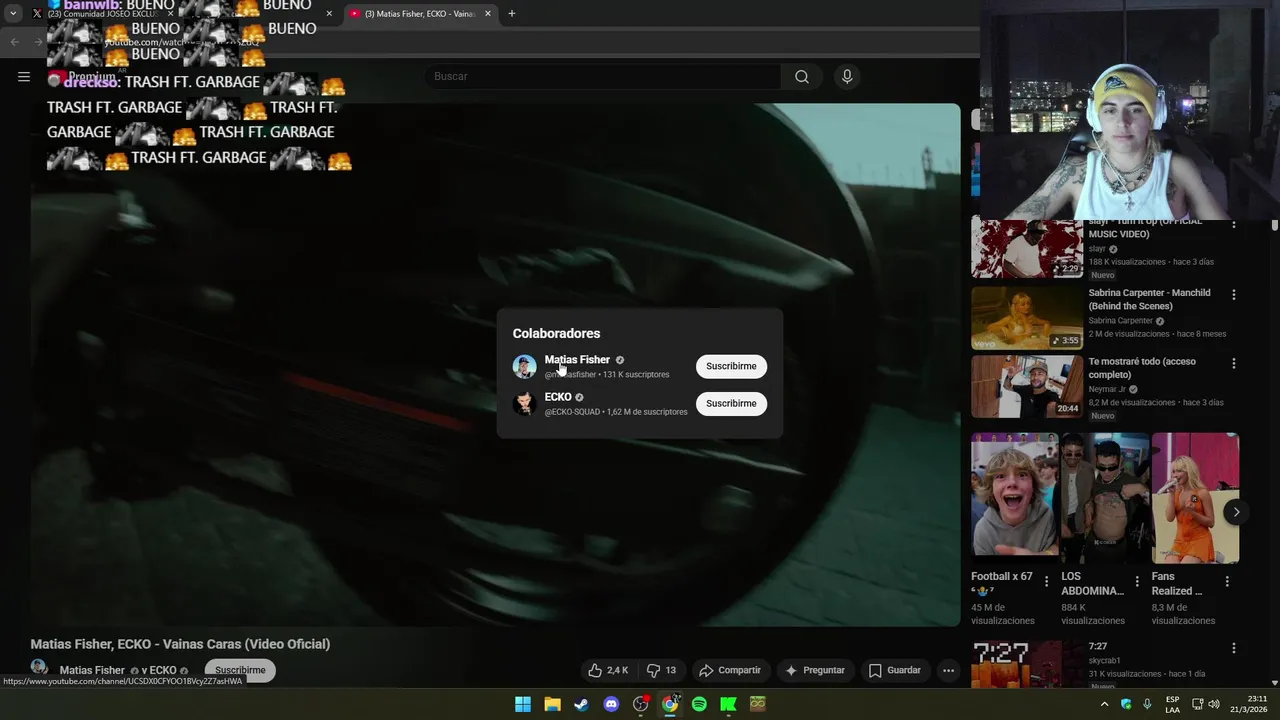
Task: Open Fans Realized short thumbnail
Action: (x=1195, y=498)
